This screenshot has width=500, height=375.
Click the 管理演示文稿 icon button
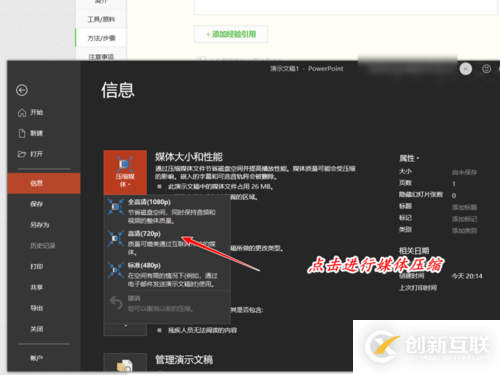125,363
